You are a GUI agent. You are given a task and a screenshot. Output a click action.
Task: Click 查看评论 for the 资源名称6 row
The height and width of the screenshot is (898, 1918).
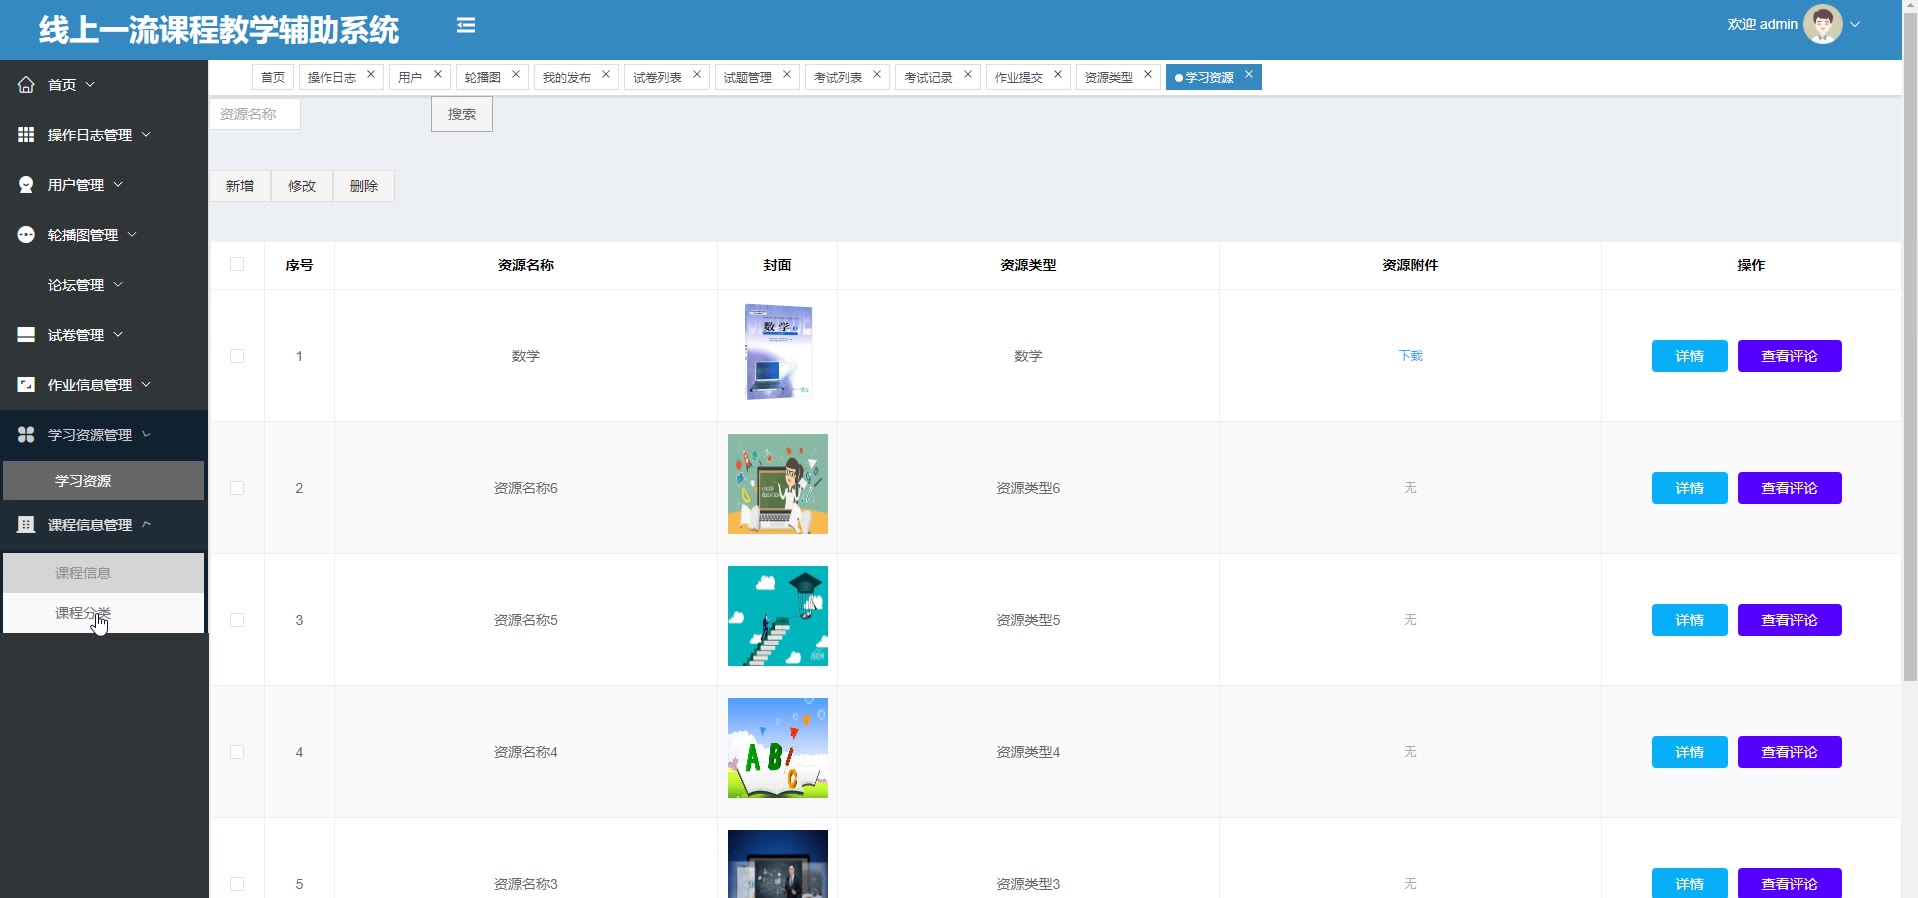[1790, 488]
